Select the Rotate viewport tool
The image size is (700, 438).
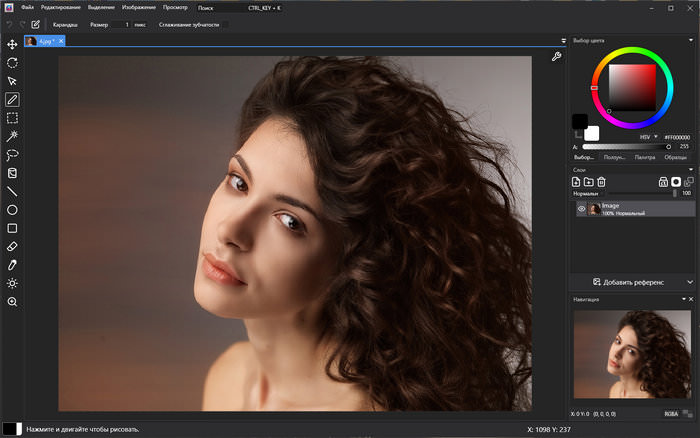(12, 63)
